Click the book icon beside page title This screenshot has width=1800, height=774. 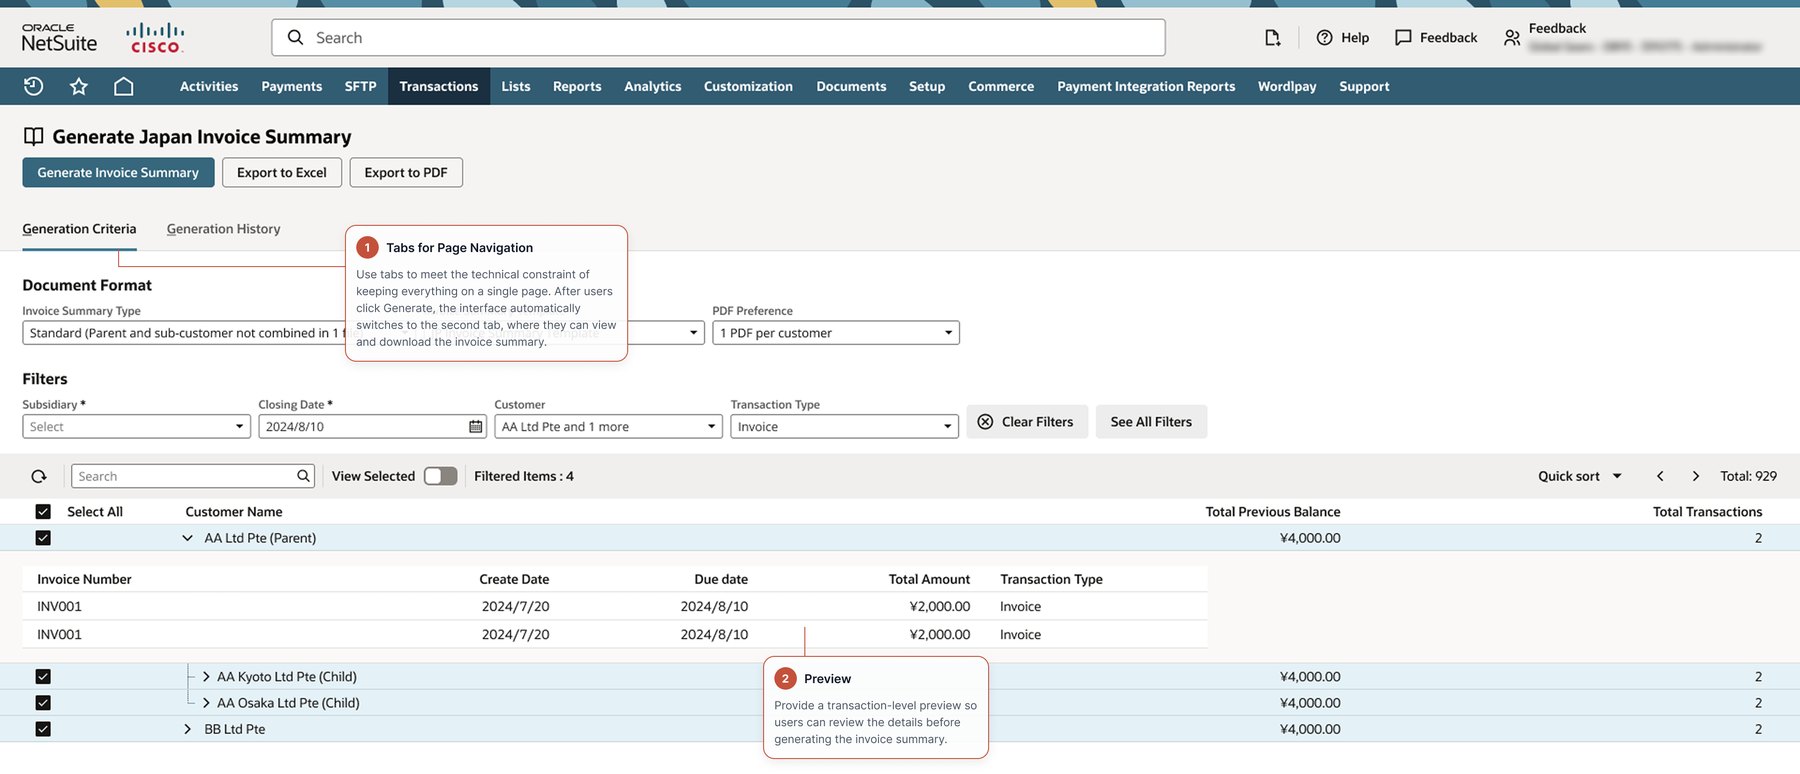pos(34,136)
